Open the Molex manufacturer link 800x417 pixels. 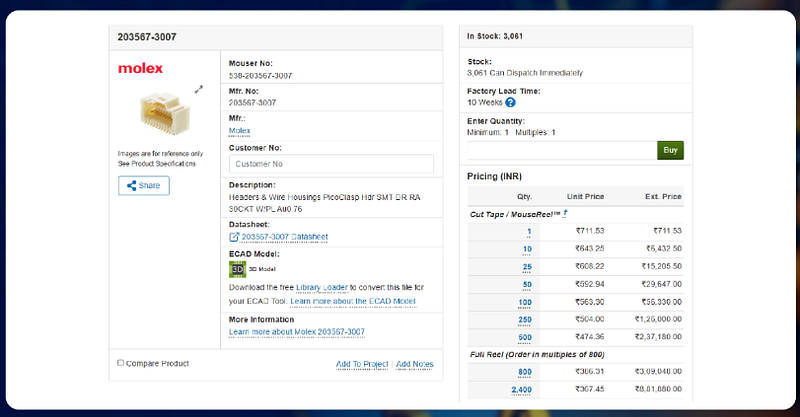(239, 131)
